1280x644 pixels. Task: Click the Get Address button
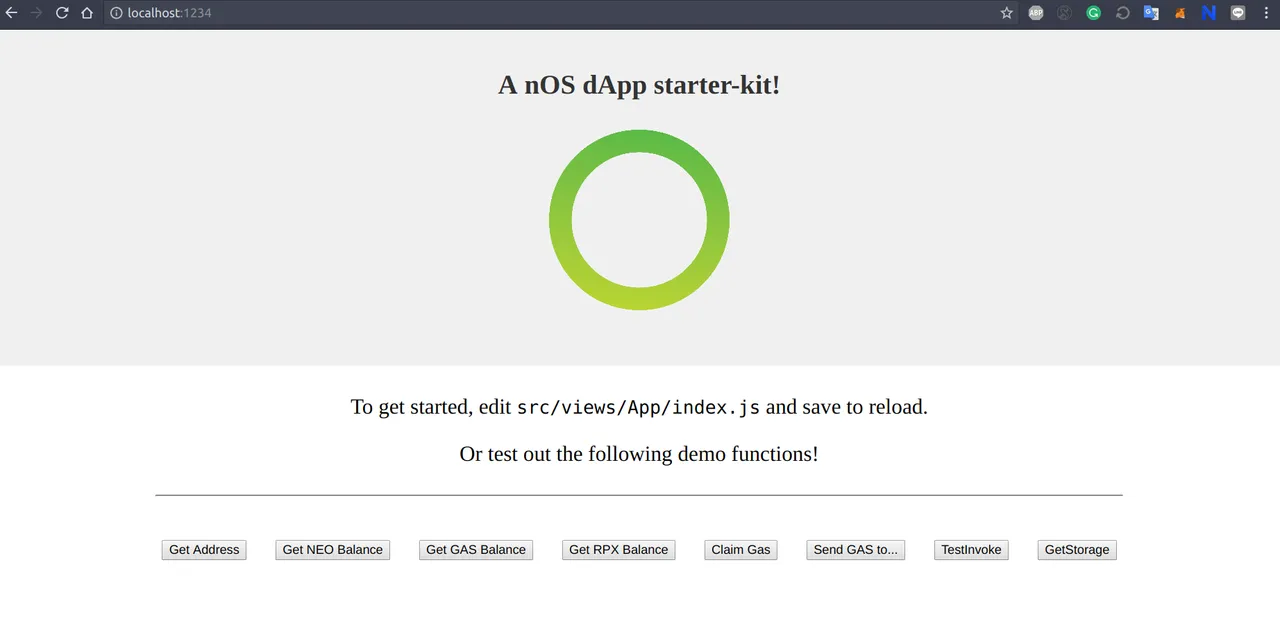click(x=204, y=550)
